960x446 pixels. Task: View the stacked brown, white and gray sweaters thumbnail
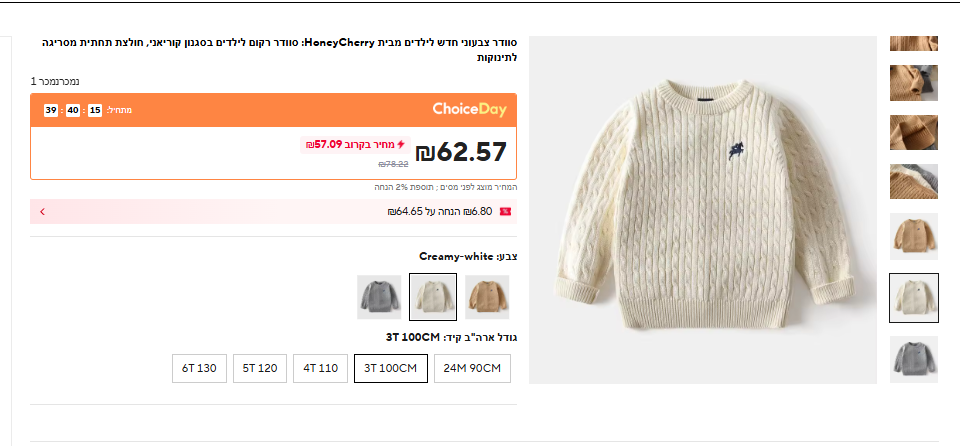pyautogui.click(x=913, y=181)
